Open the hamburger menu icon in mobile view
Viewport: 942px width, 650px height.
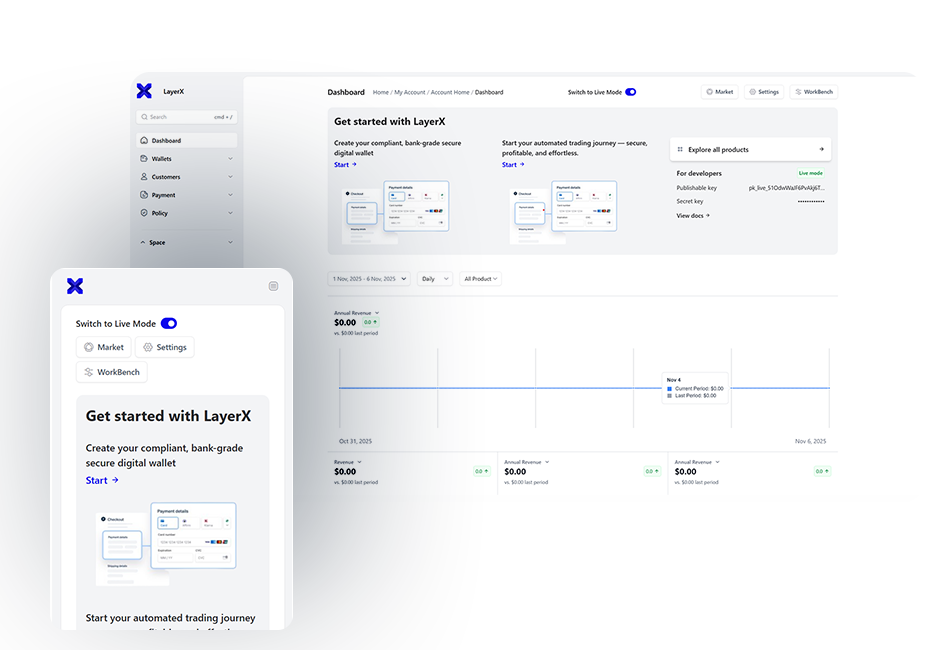[x=273, y=286]
